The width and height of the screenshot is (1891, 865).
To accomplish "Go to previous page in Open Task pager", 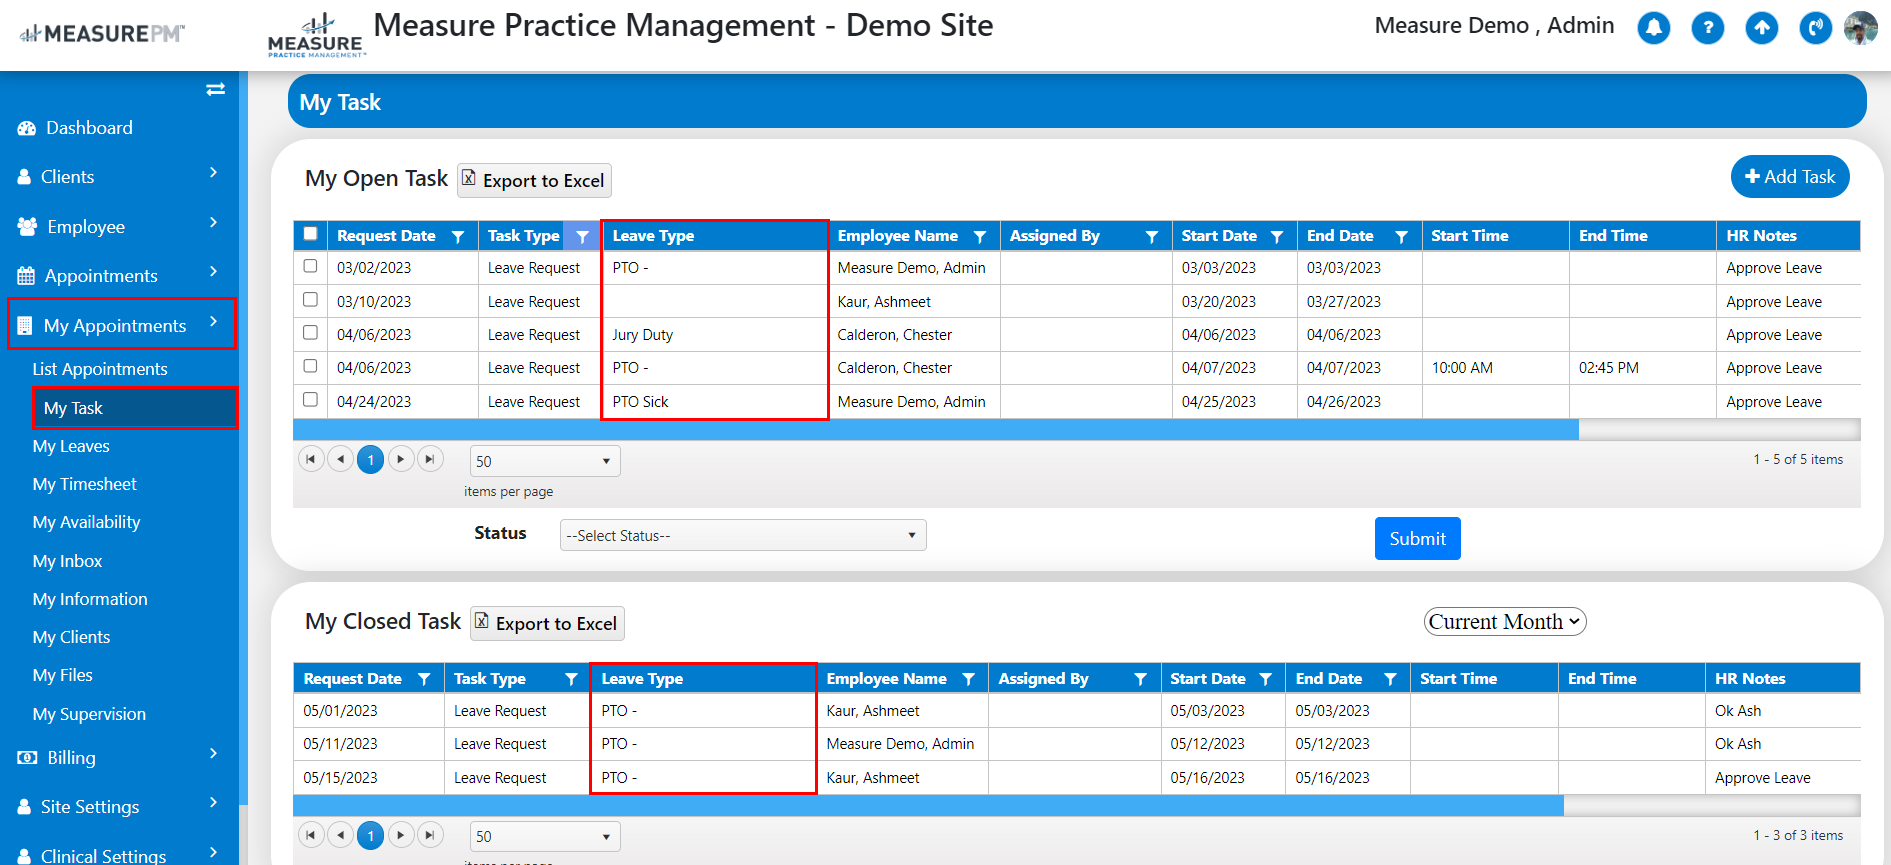I will (x=341, y=459).
